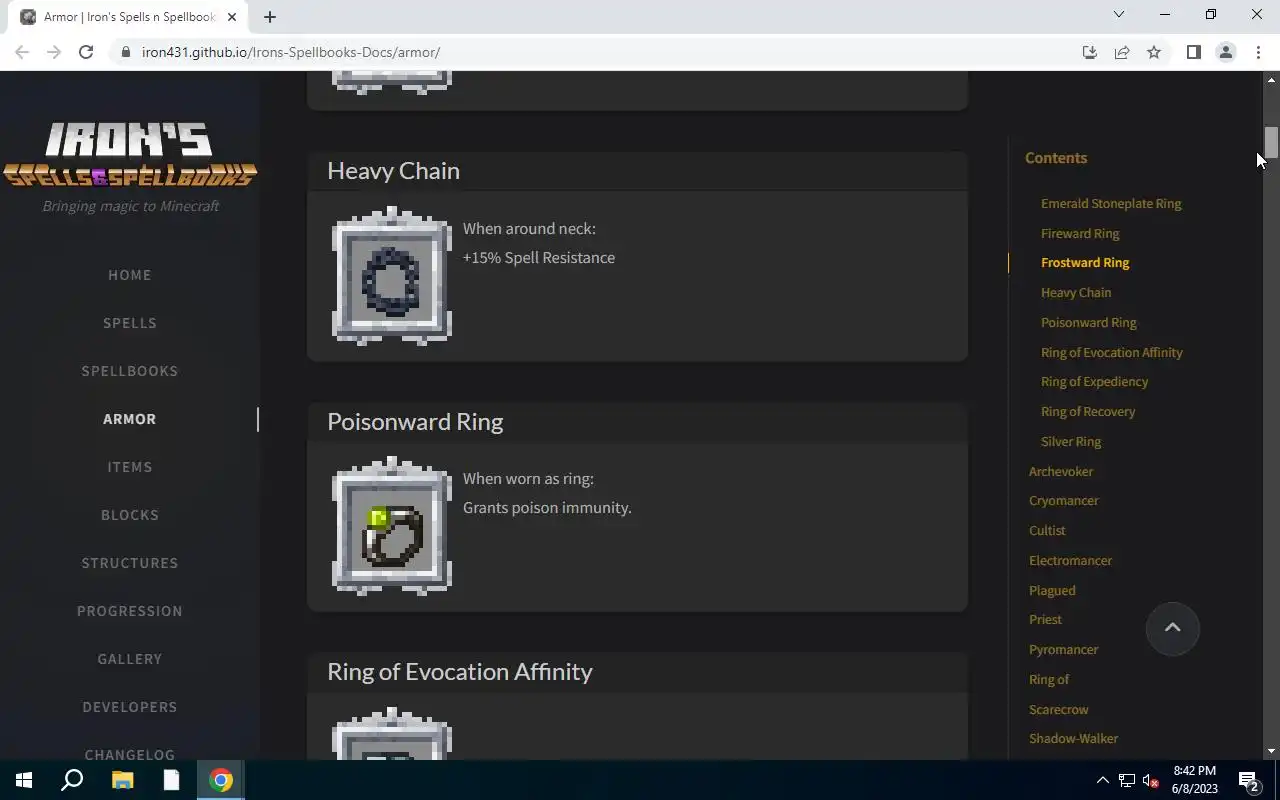Screen dimensions: 1280x800
Task: Open the Chrome three-dot menu
Action: 1258,52
